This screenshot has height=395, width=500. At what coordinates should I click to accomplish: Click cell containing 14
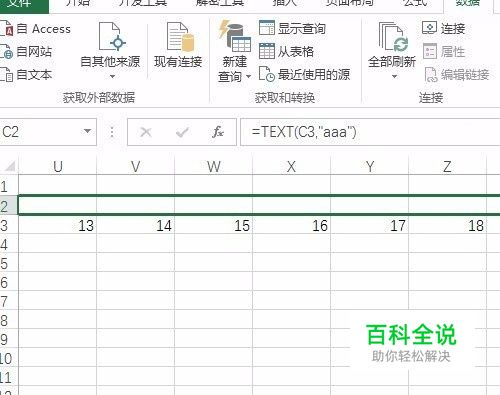(136, 226)
